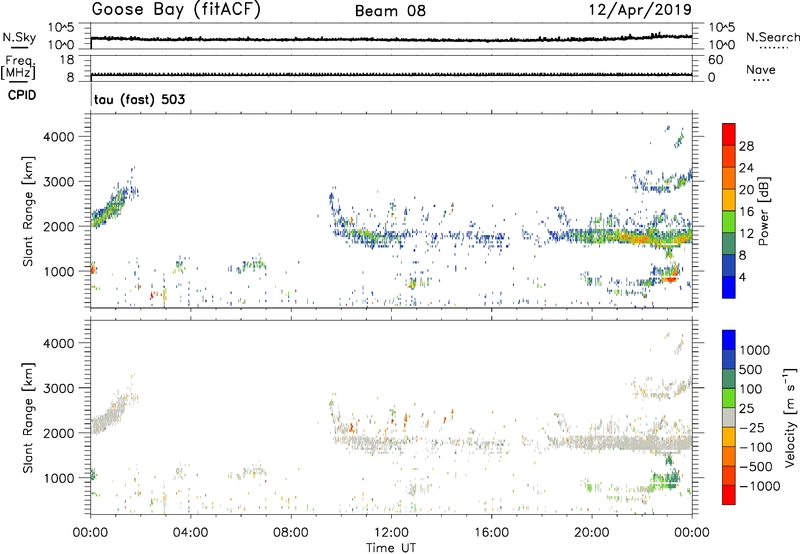The image size is (800, 554).
Task: Select the "Beam 08" header label
Action: pos(390,11)
